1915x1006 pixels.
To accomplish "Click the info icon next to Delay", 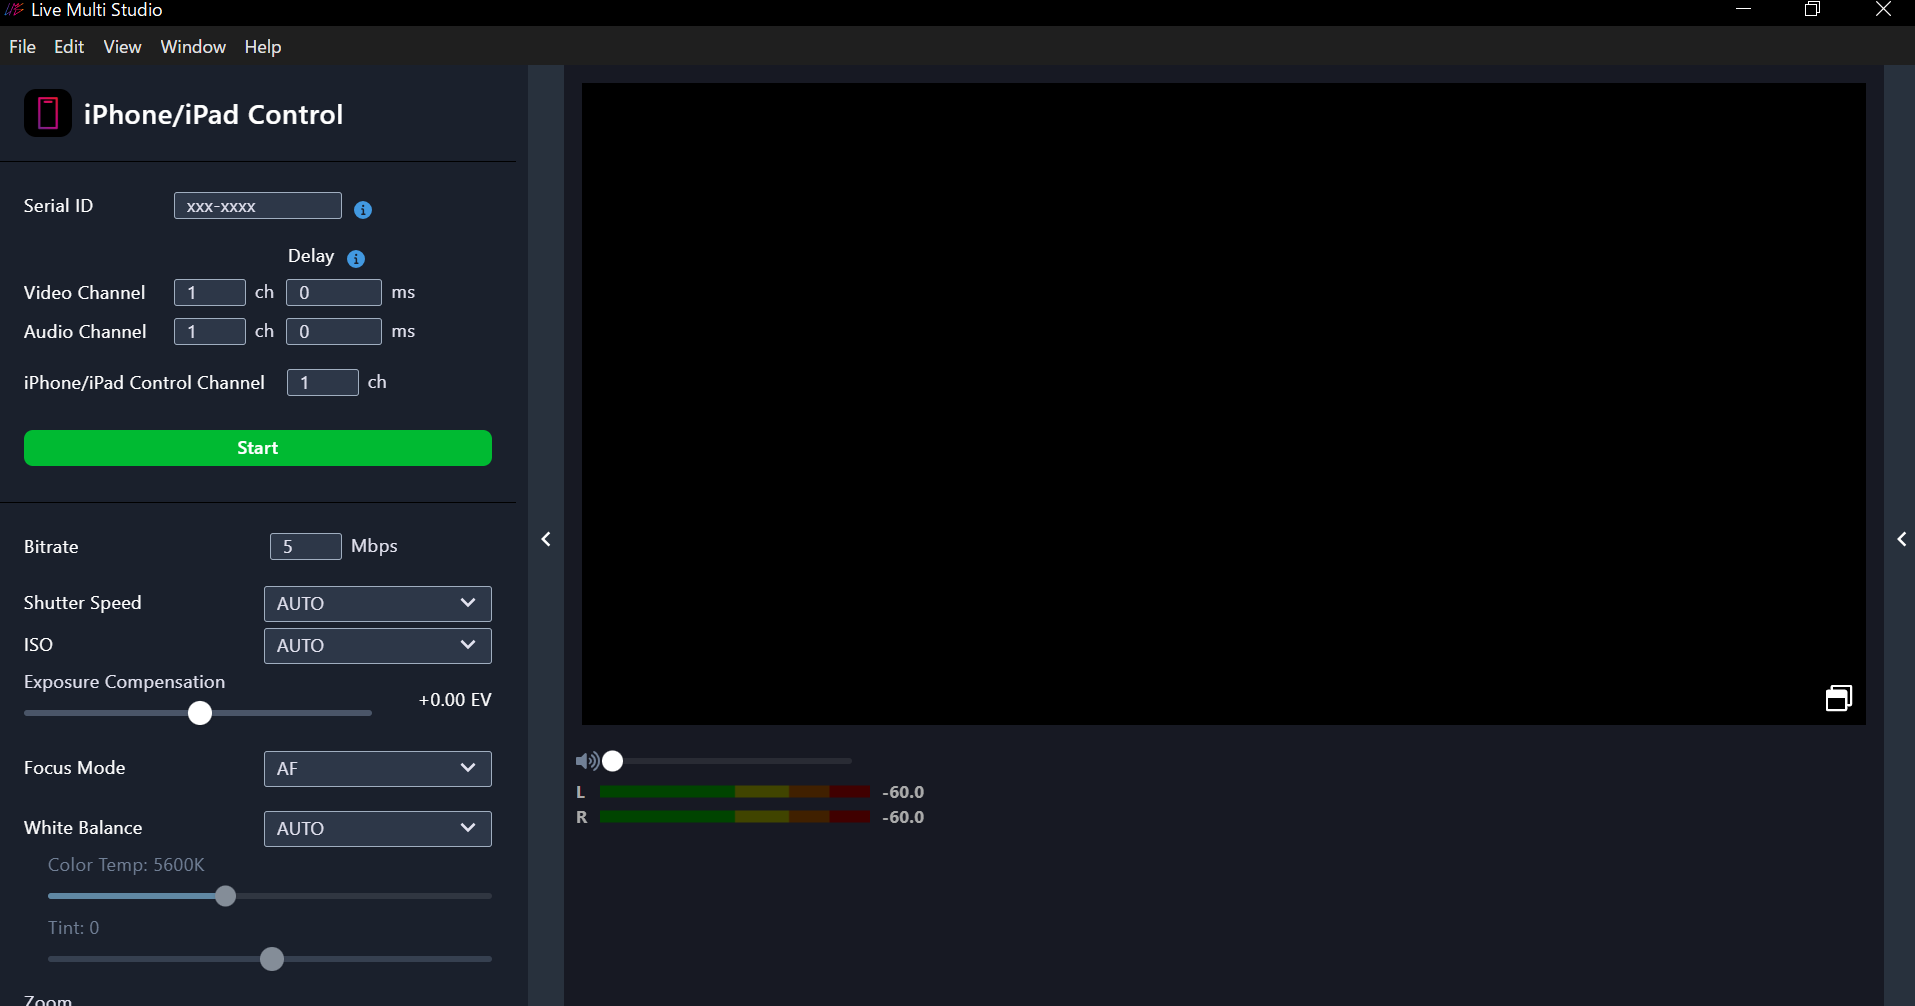I will (356, 258).
